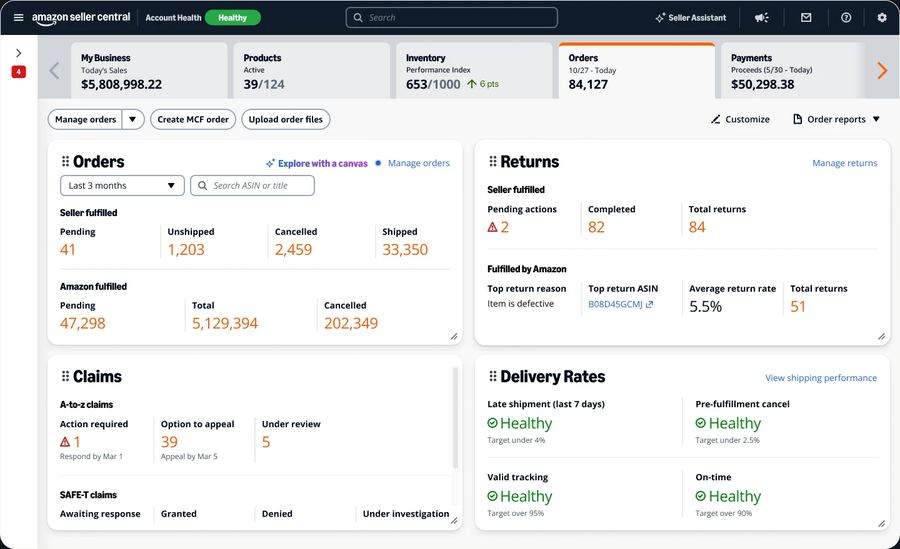Screen dimensions: 900x549
Task: Click the resize handle of Delivery Rates widget
Action: point(882,523)
